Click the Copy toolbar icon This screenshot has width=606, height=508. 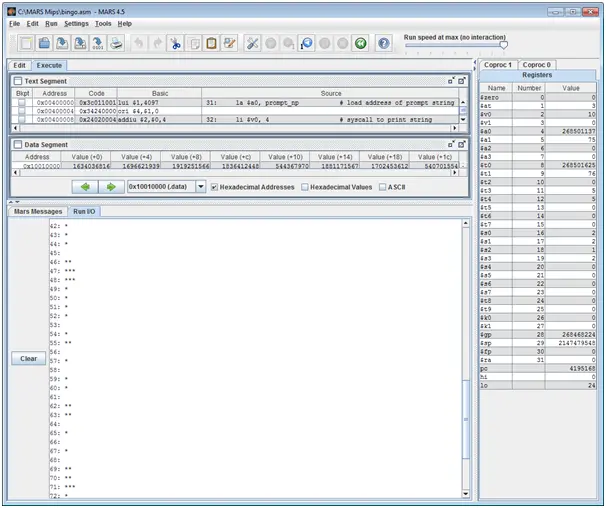[x=193, y=43]
